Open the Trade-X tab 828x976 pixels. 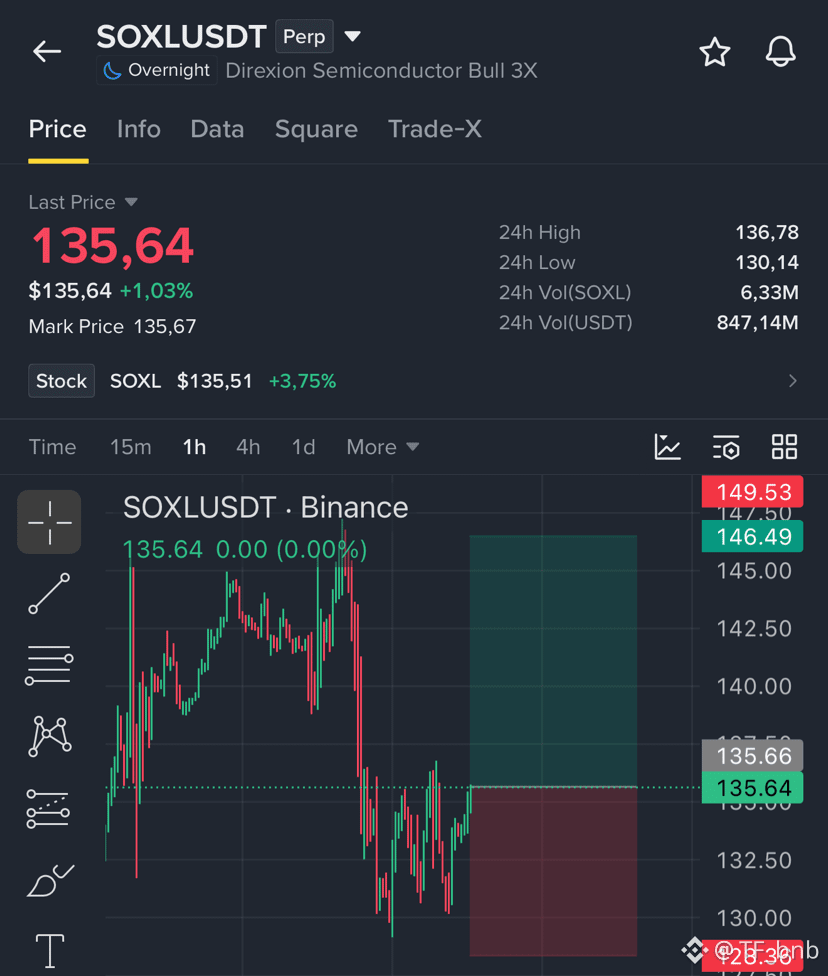click(x=435, y=129)
